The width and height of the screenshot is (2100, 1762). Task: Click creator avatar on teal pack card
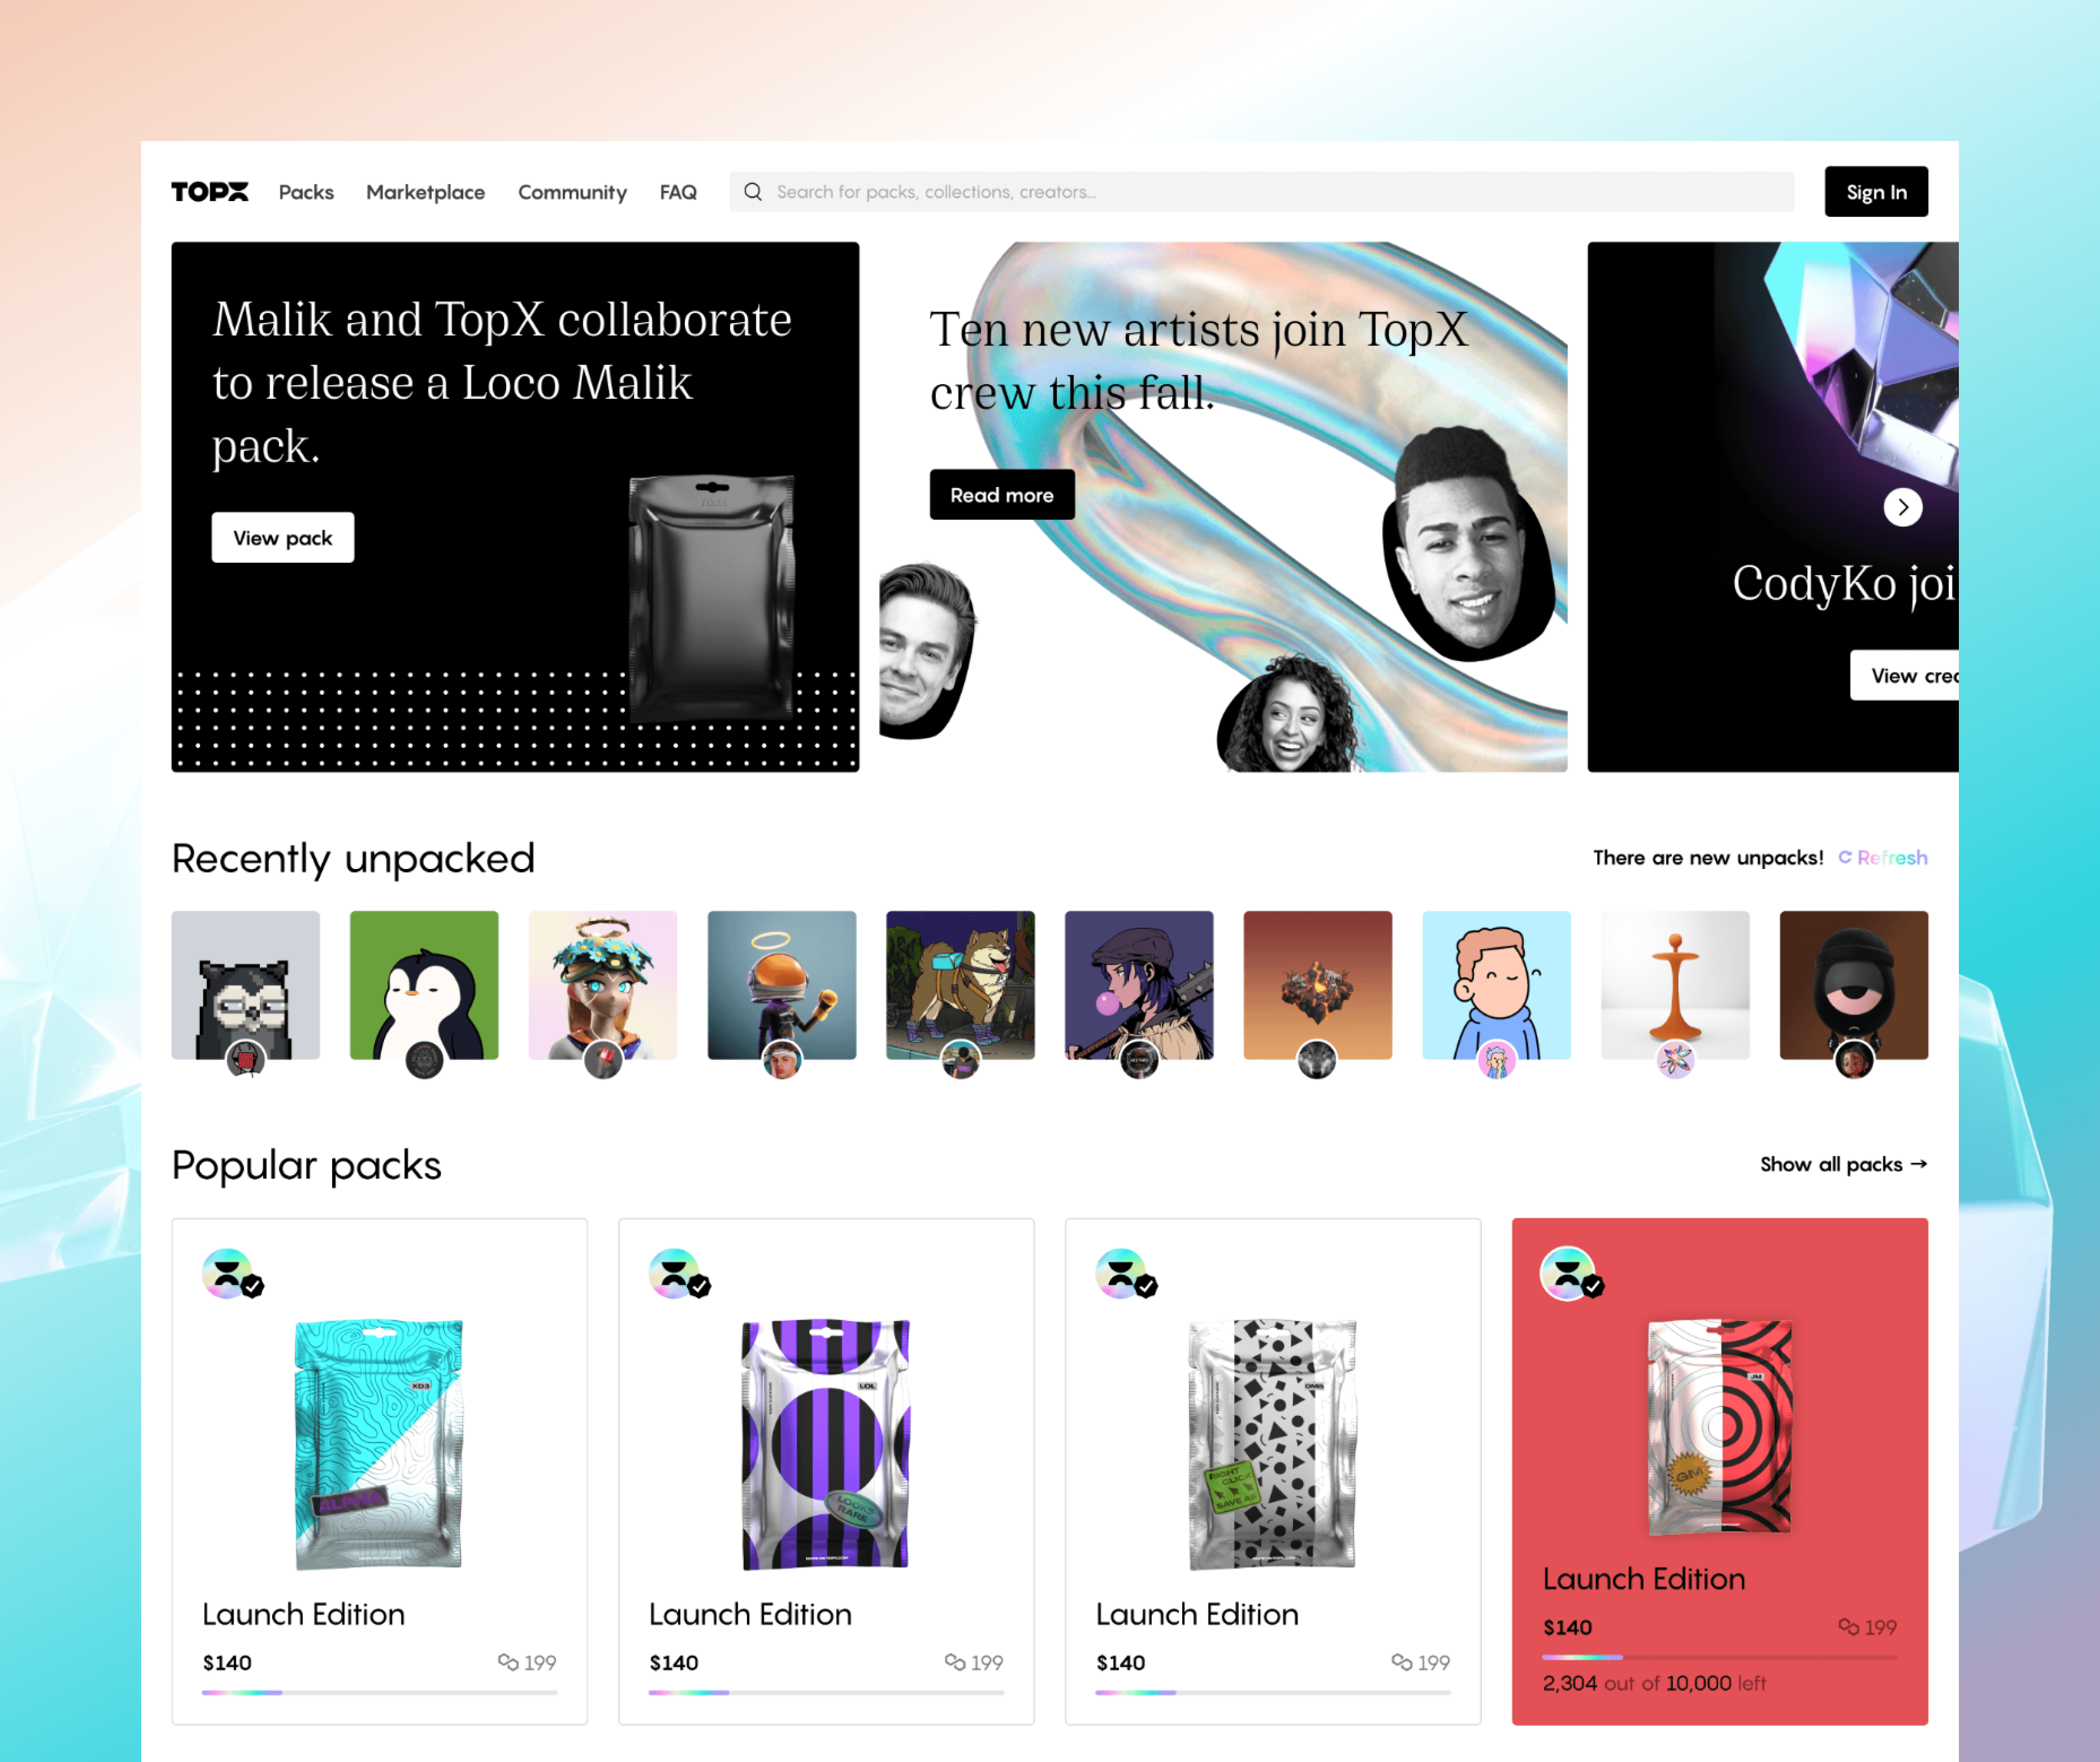click(x=228, y=1273)
